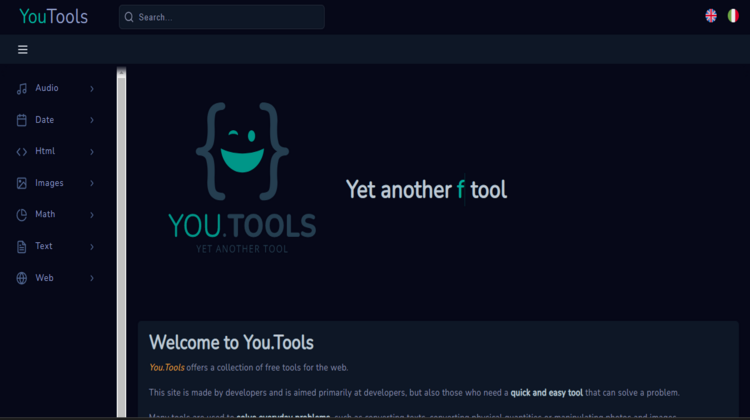Open the Text menu item
Viewport: 750px width, 420px height.
55,246
